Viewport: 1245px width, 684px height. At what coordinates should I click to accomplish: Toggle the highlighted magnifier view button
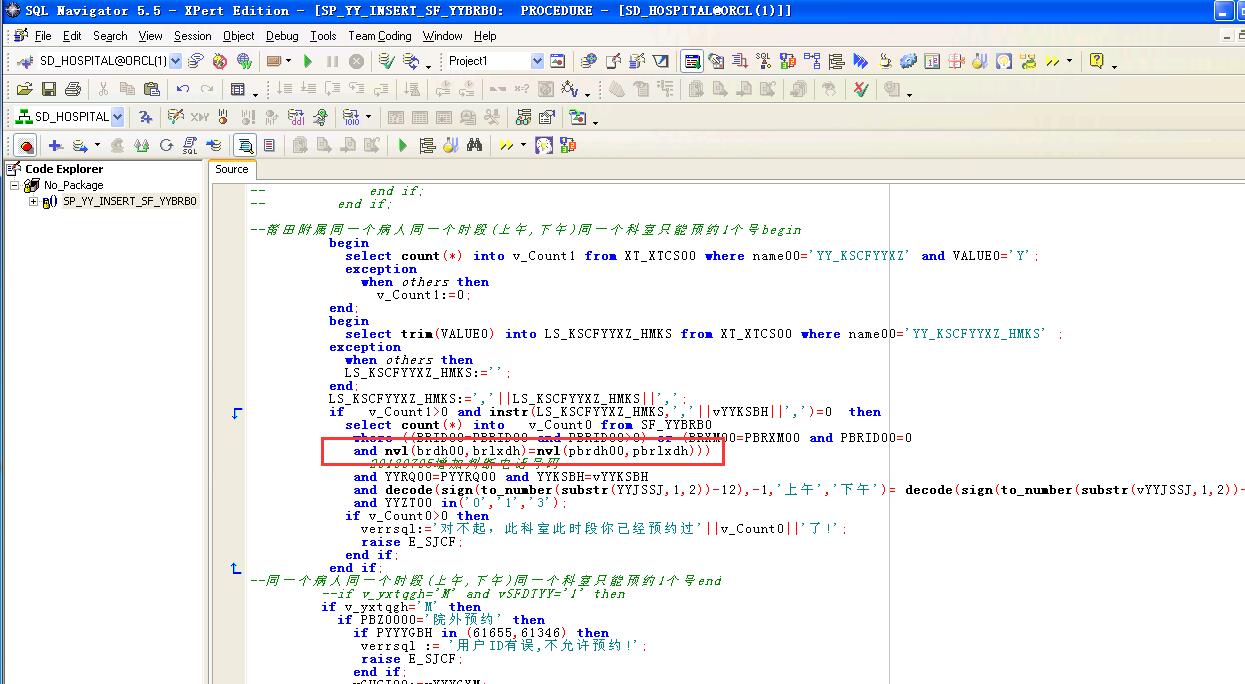[245, 146]
